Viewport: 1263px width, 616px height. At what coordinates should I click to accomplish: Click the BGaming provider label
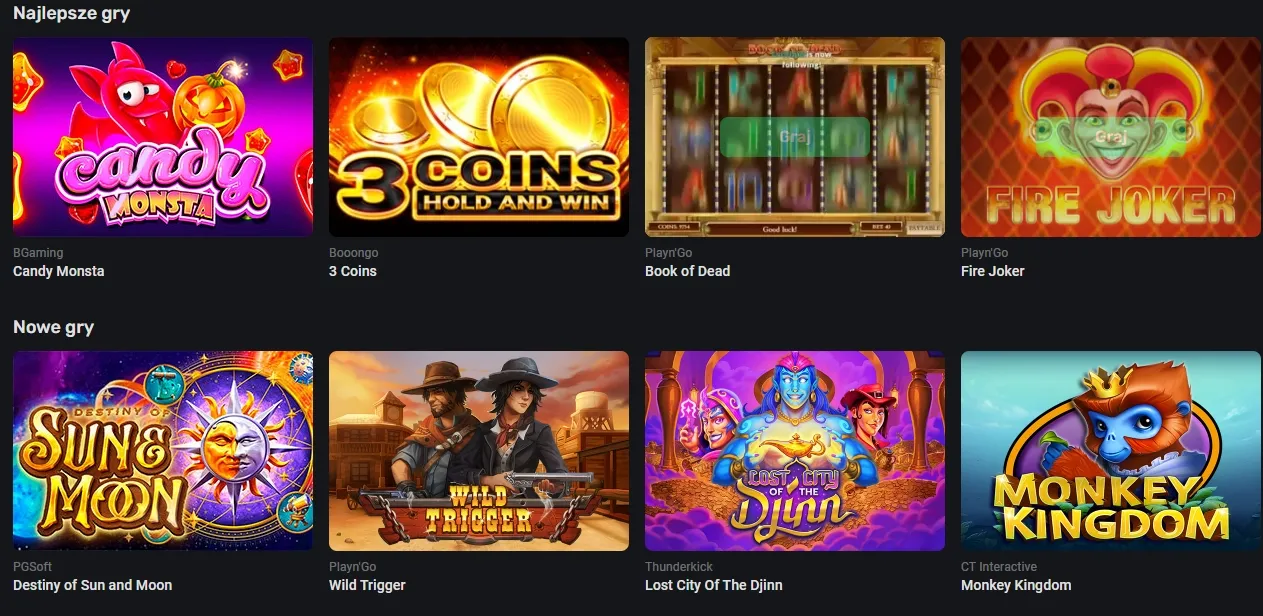(38, 253)
